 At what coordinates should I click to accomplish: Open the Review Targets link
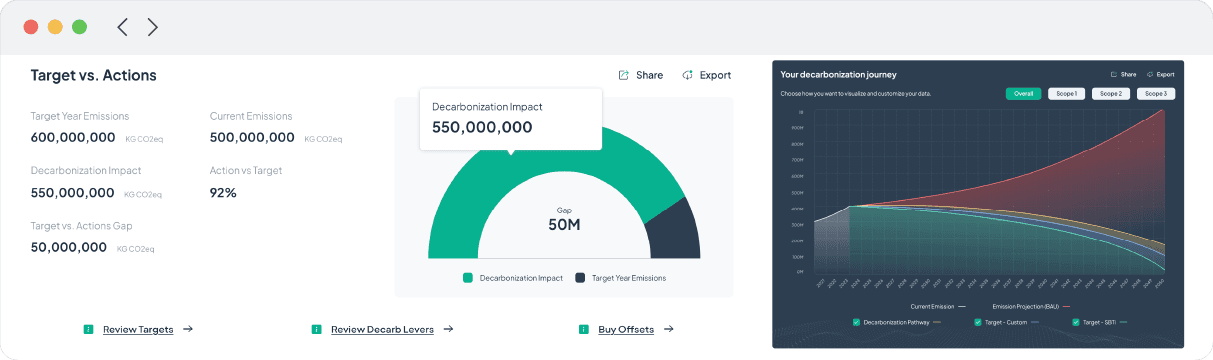tap(138, 329)
